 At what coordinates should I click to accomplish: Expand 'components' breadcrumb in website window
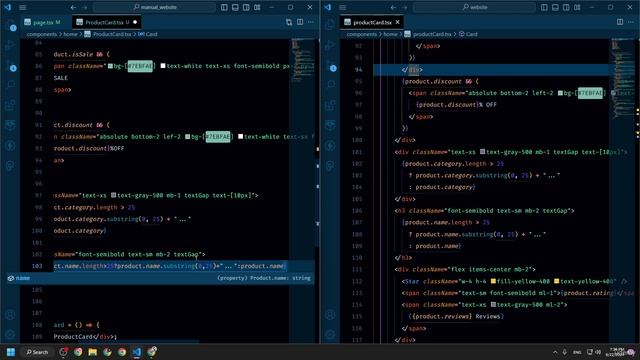tap(362, 34)
